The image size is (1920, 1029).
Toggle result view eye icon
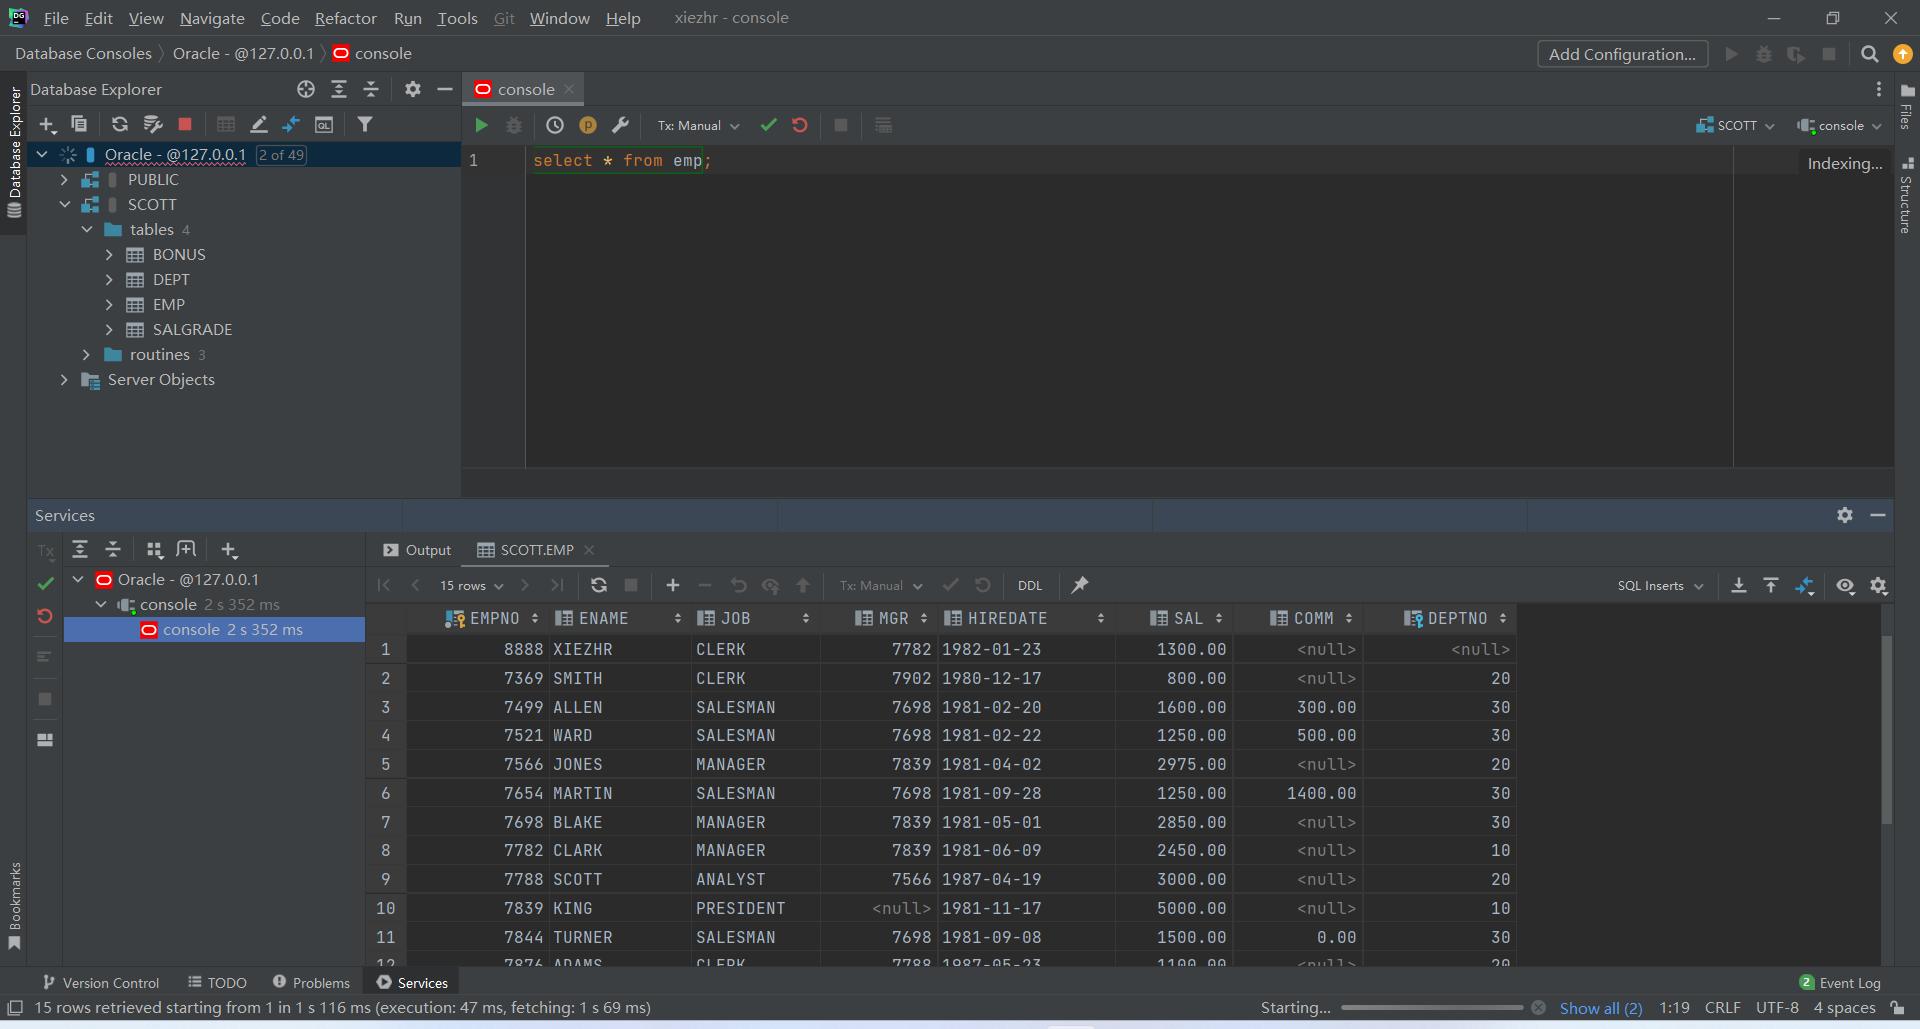pyautogui.click(x=1846, y=585)
